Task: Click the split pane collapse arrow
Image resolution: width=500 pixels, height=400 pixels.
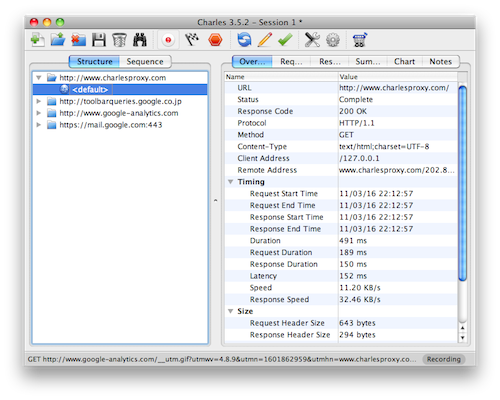Action: click(x=216, y=200)
